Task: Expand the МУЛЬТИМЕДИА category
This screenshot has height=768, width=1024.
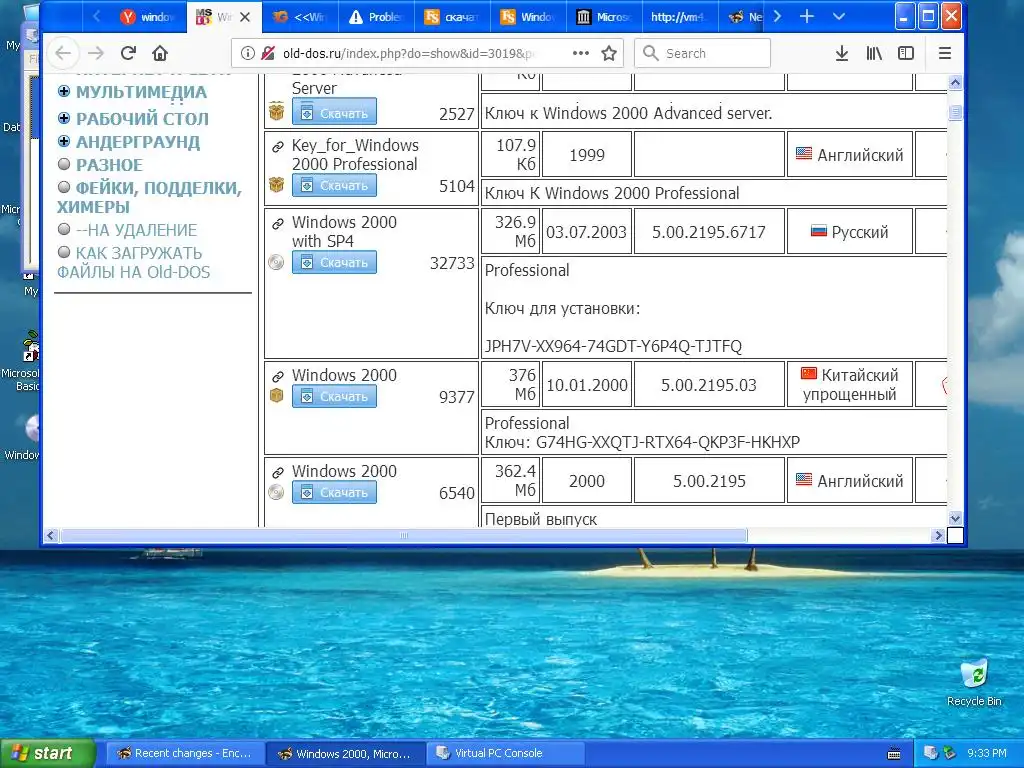Action: pyautogui.click(x=63, y=91)
